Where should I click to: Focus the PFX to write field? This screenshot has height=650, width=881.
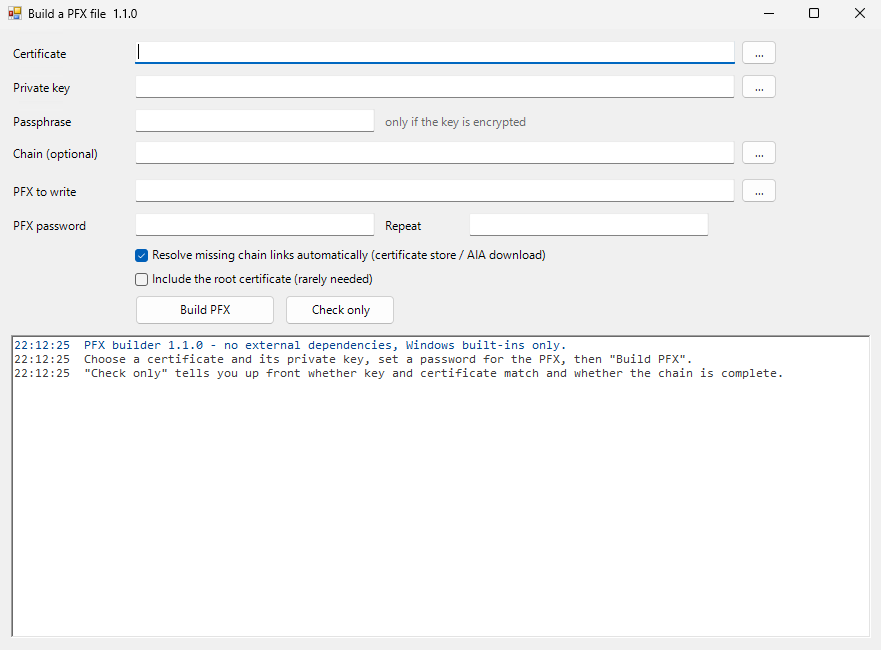(434, 191)
